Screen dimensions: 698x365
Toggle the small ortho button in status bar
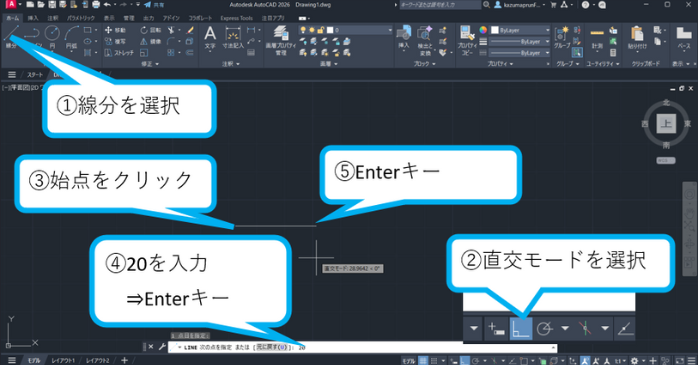(x=464, y=361)
